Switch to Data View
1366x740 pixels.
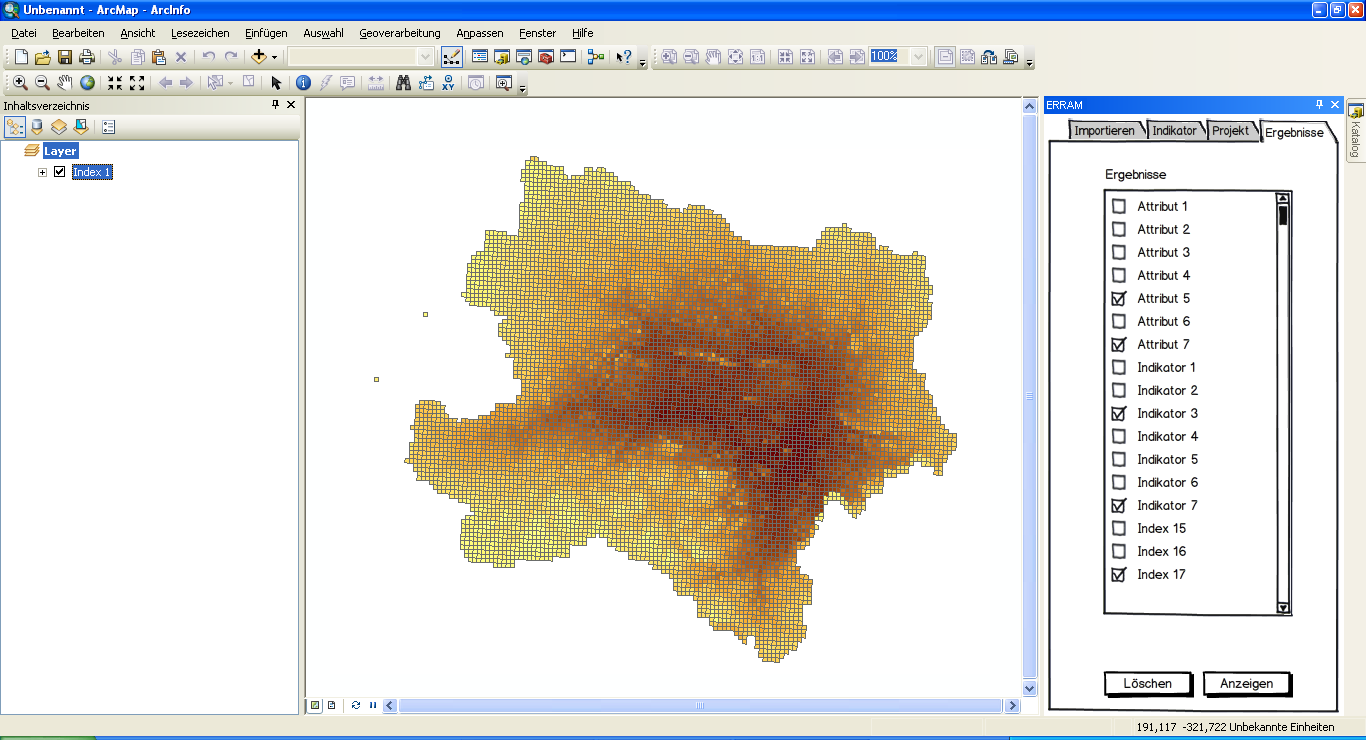coord(315,705)
